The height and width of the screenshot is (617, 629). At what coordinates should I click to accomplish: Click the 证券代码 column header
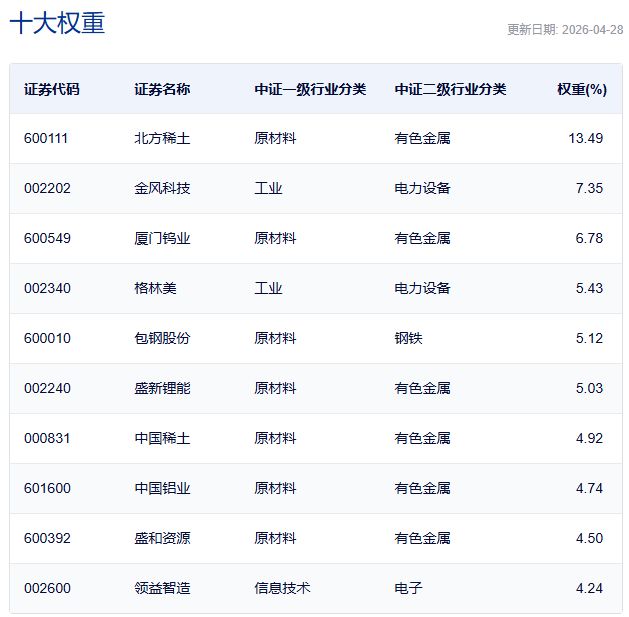coord(52,89)
